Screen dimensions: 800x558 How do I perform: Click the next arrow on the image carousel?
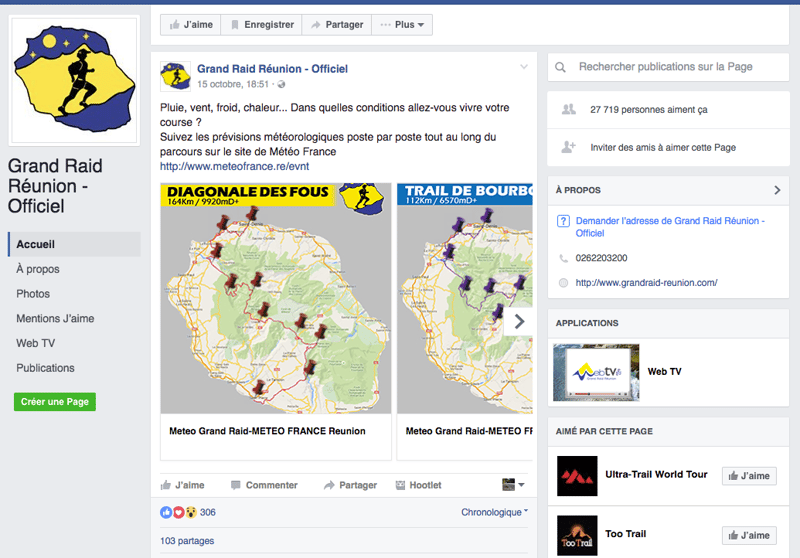click(x=519, y=321)
